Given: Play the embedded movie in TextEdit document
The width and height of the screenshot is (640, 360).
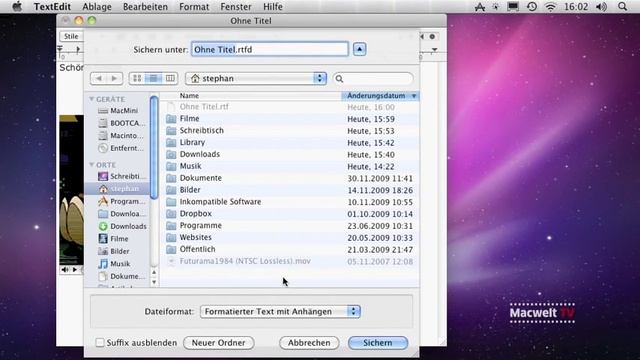Looking at the screenshot, I should (x=75, y=270).
